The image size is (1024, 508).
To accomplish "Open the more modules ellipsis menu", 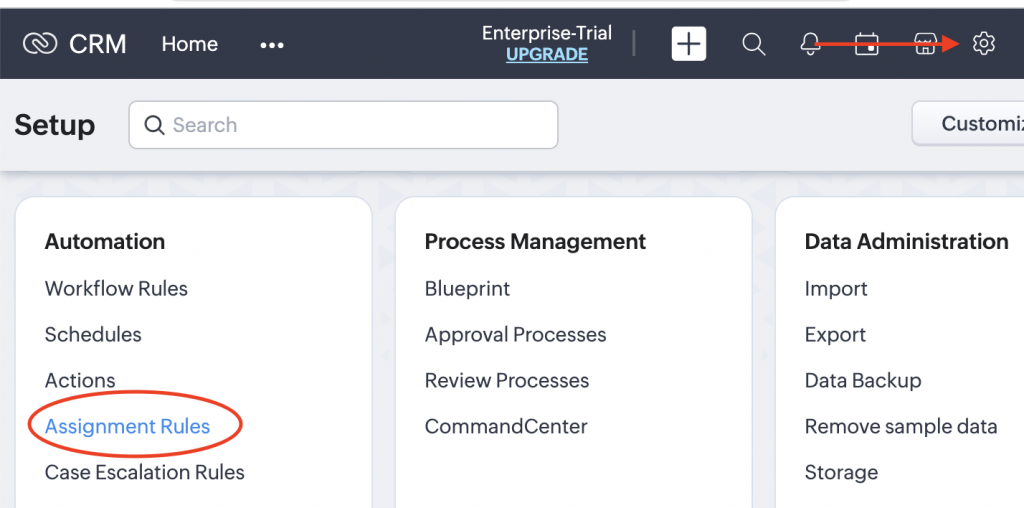I will pos(272,45).
